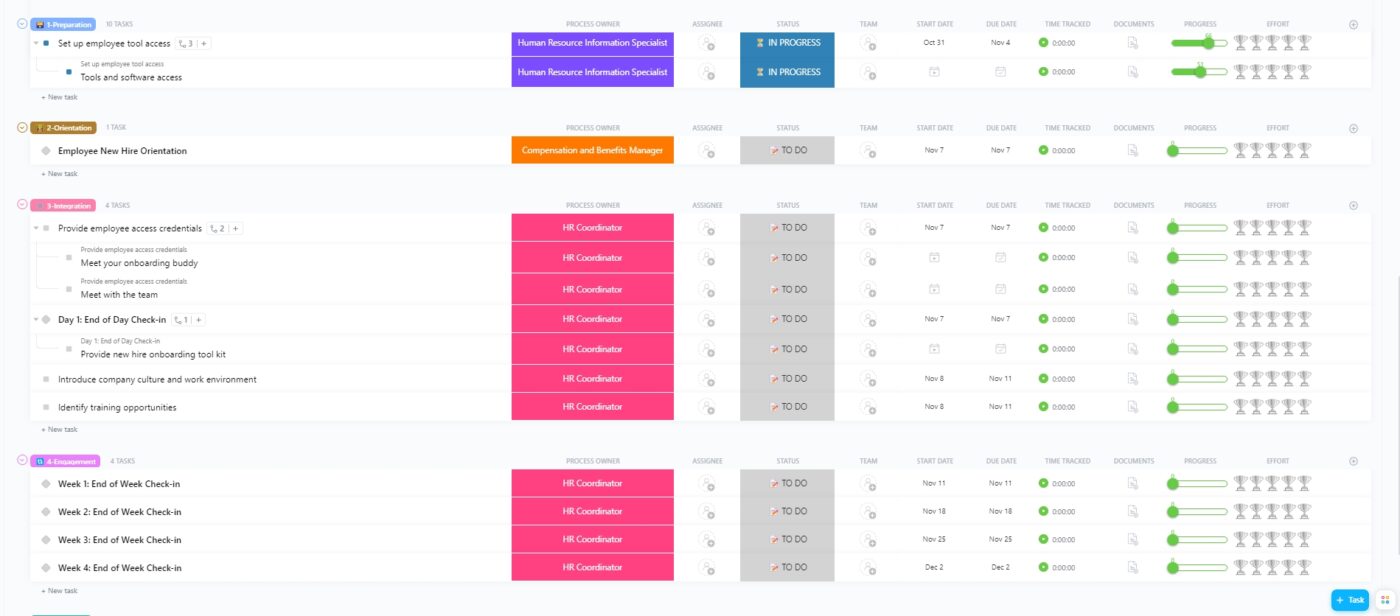Open the start date calendar icon for Meet with the team
This screenshot has width=1400, height=616.
click(x=935, y=289)
